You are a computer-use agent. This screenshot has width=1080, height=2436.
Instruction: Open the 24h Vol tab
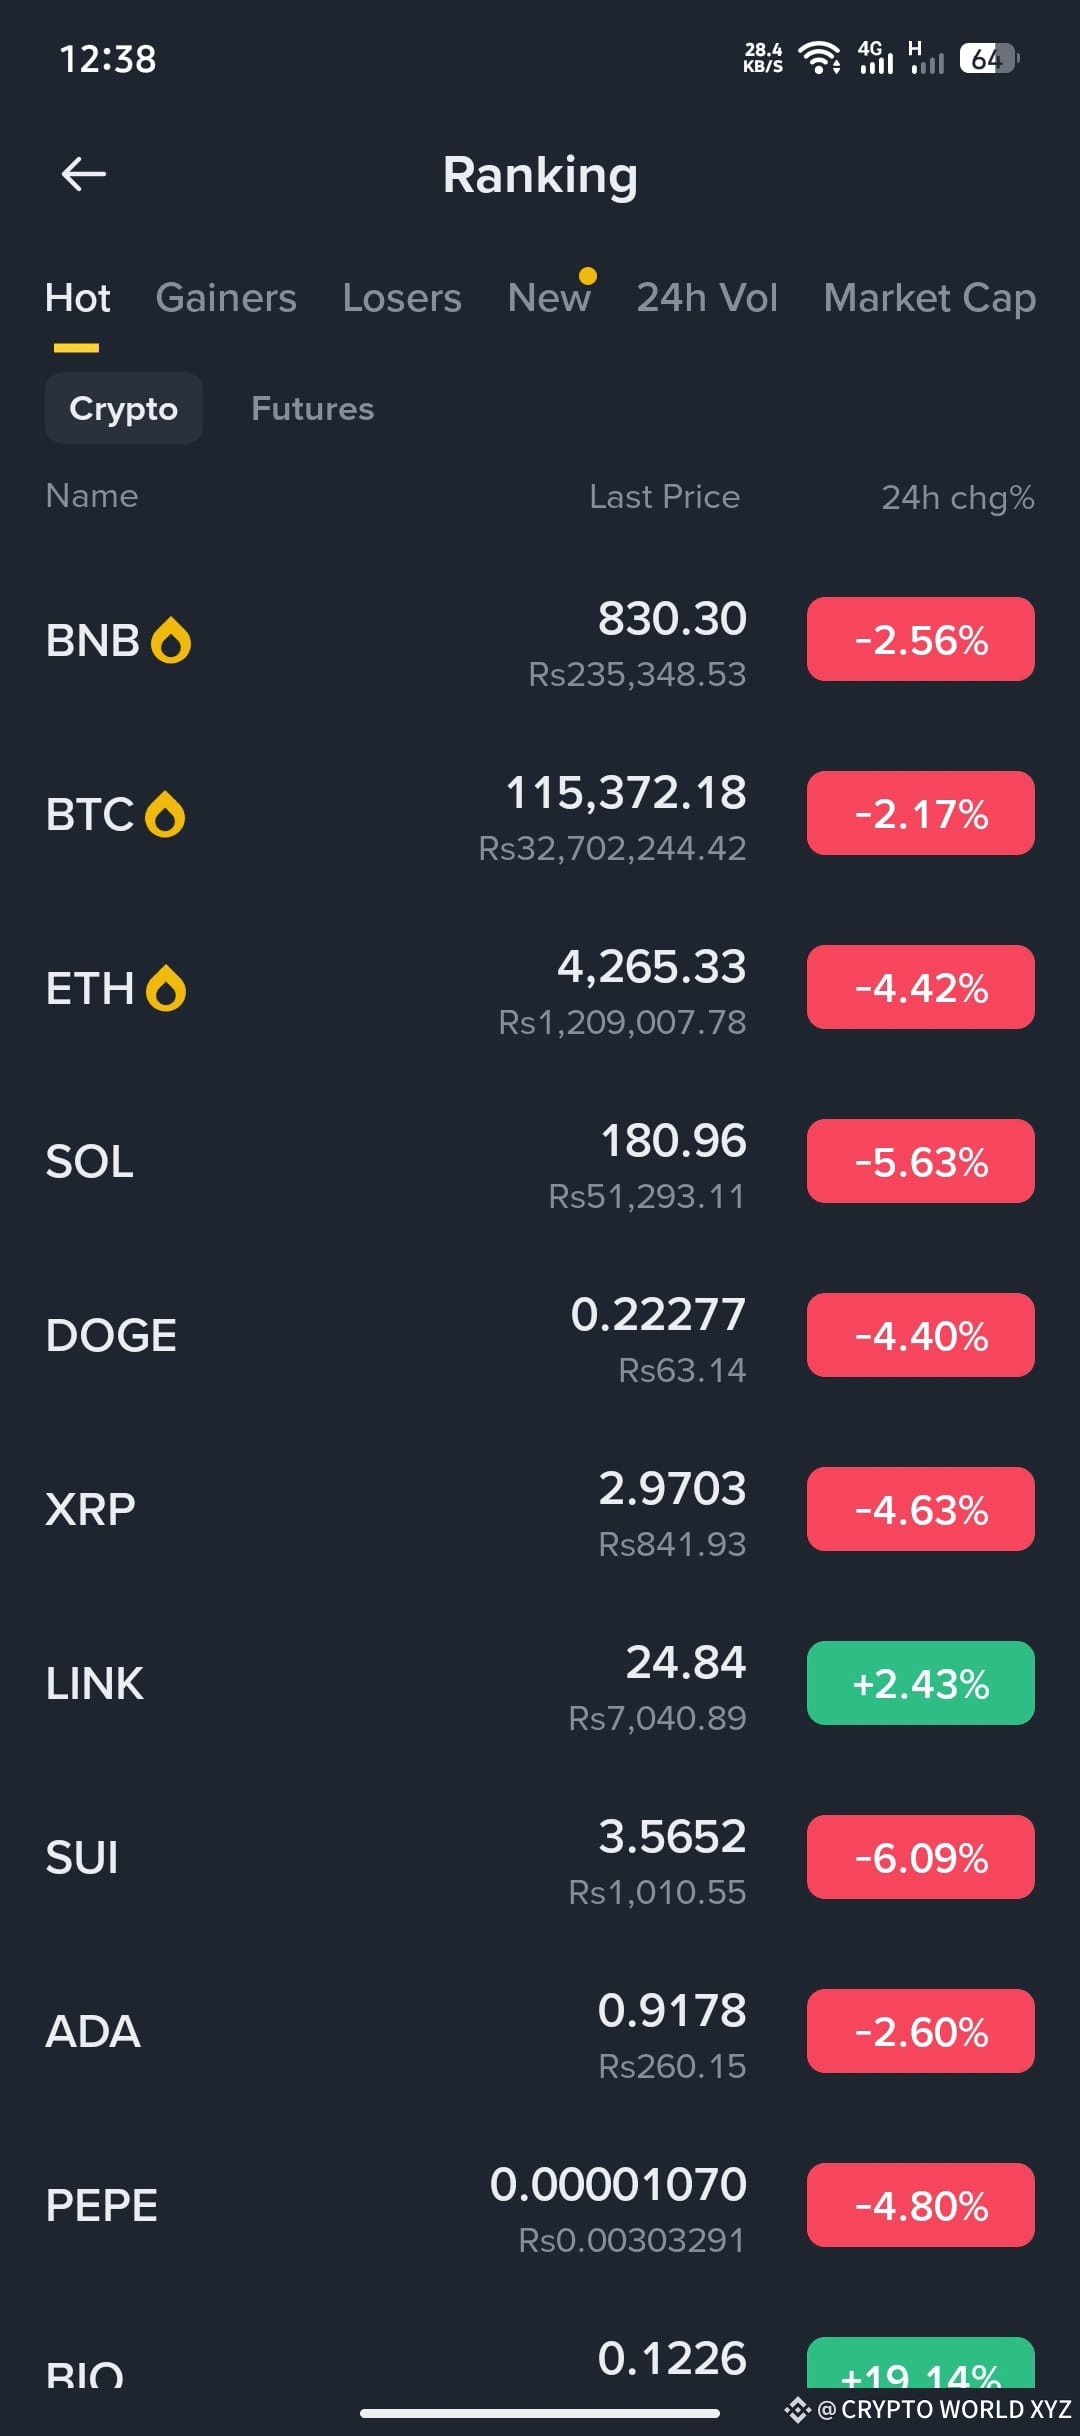point(707,298)
